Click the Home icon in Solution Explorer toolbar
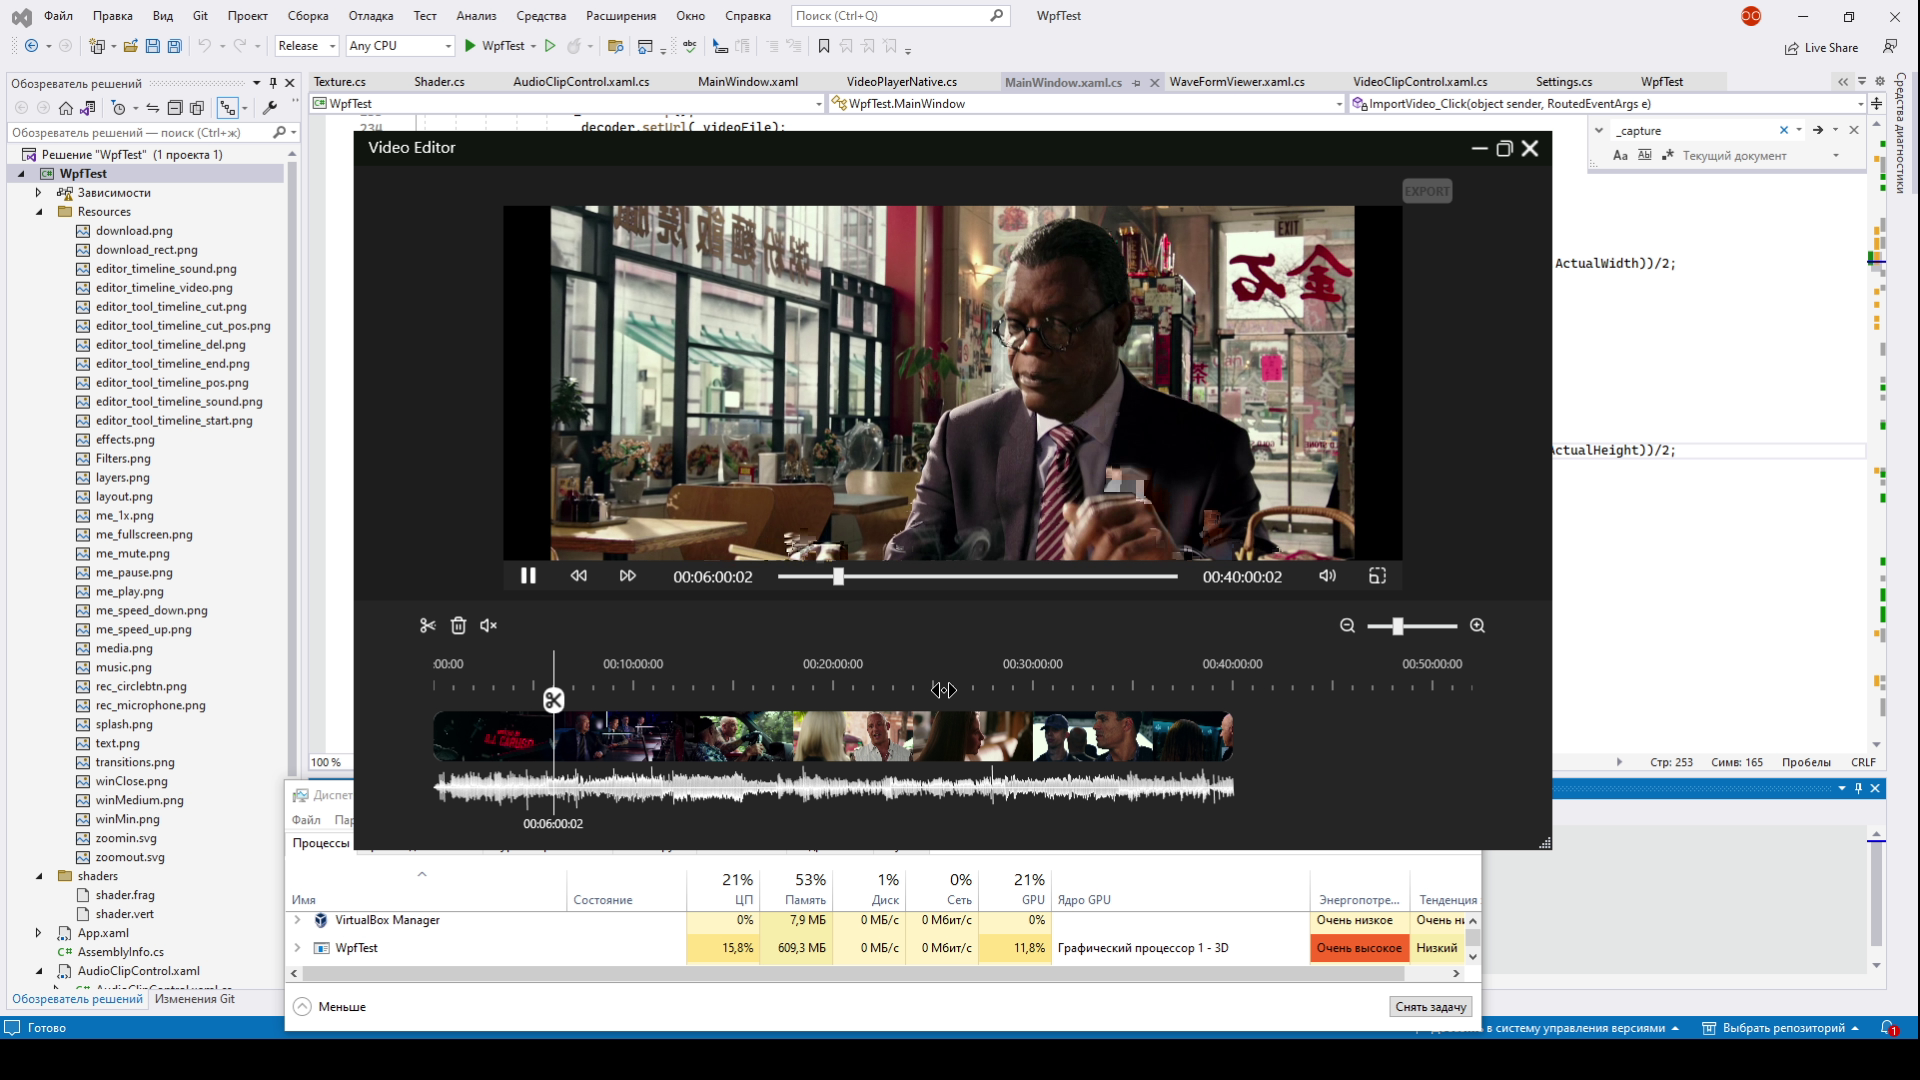Viewport: 1920px width, 1080px height. pos(65,108)
